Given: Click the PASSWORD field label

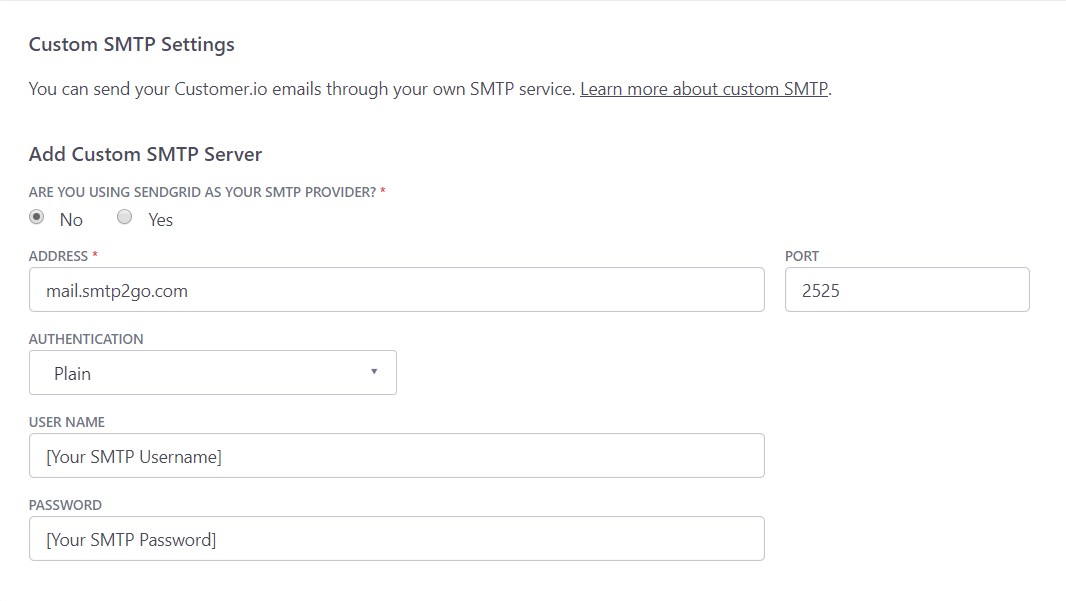Looking at the screenshot, I should click(66, 505).
